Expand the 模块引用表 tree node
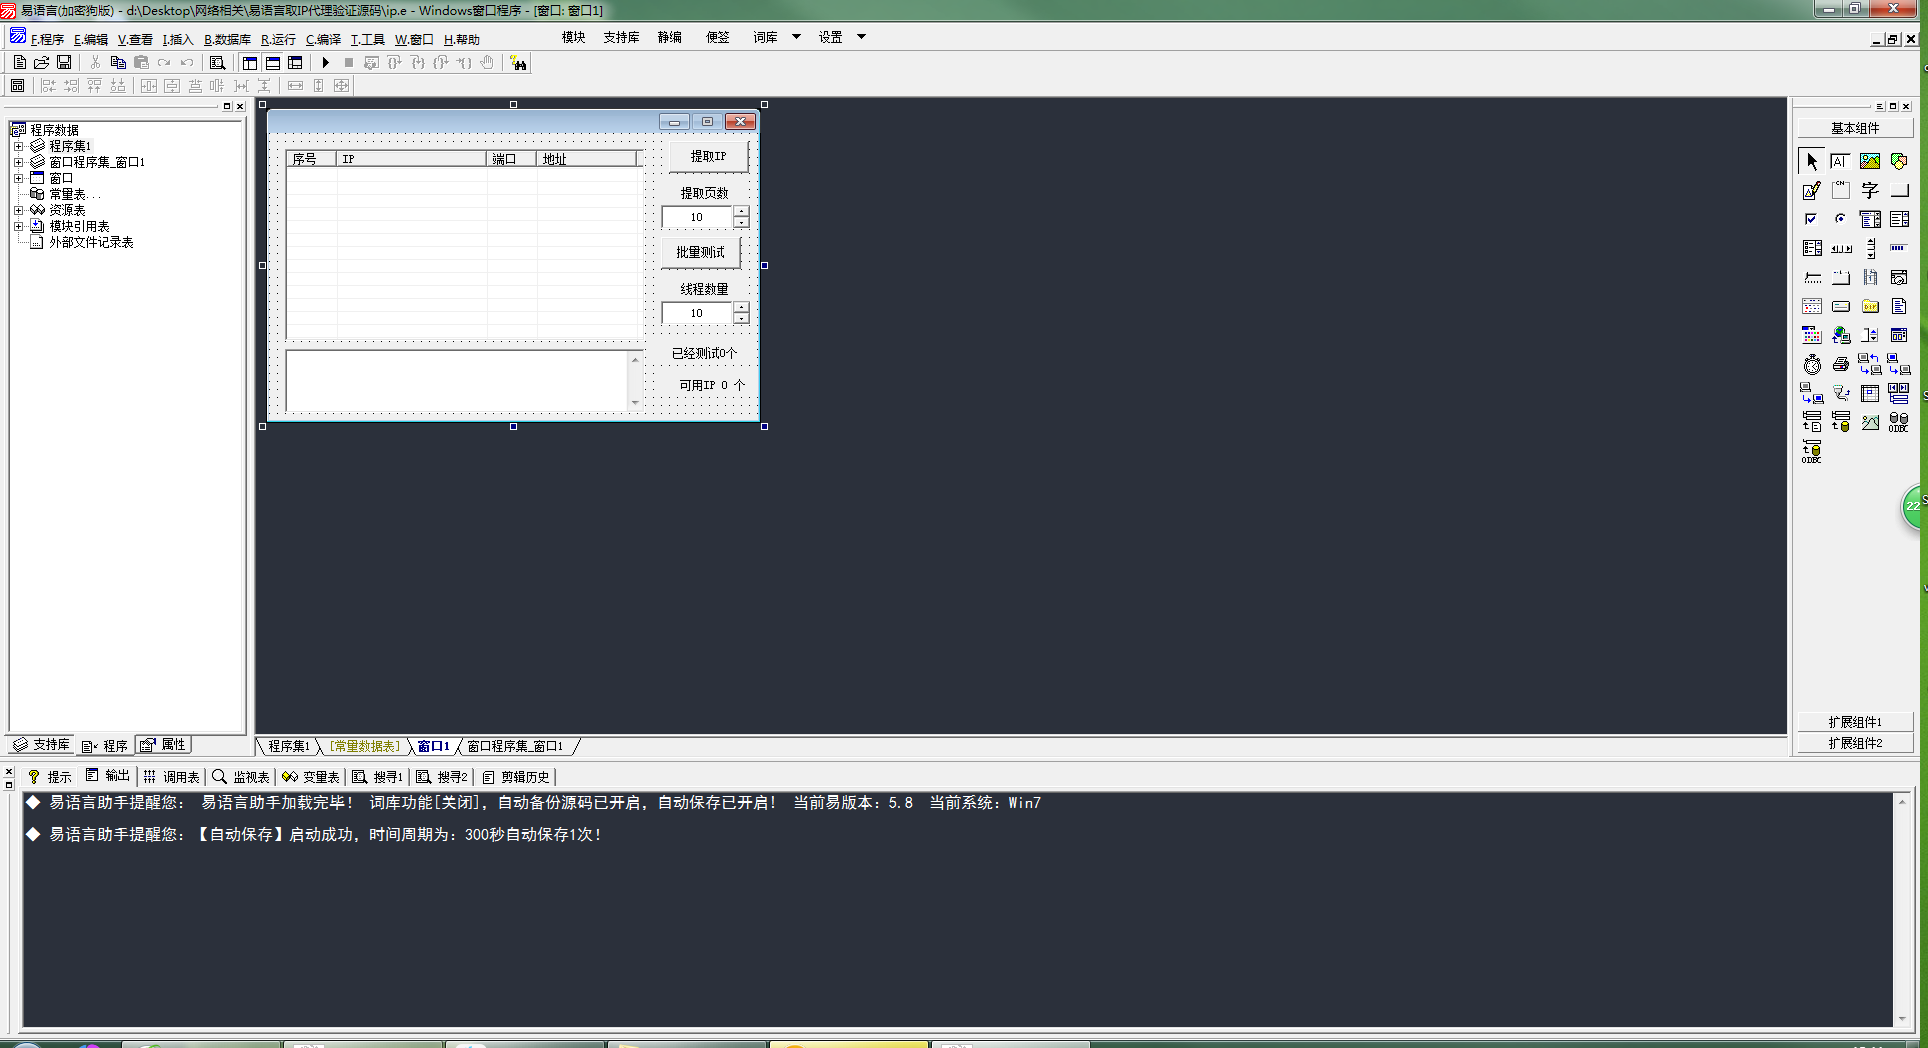This screenshot has width=1928, height=1048. coord(18,226)
